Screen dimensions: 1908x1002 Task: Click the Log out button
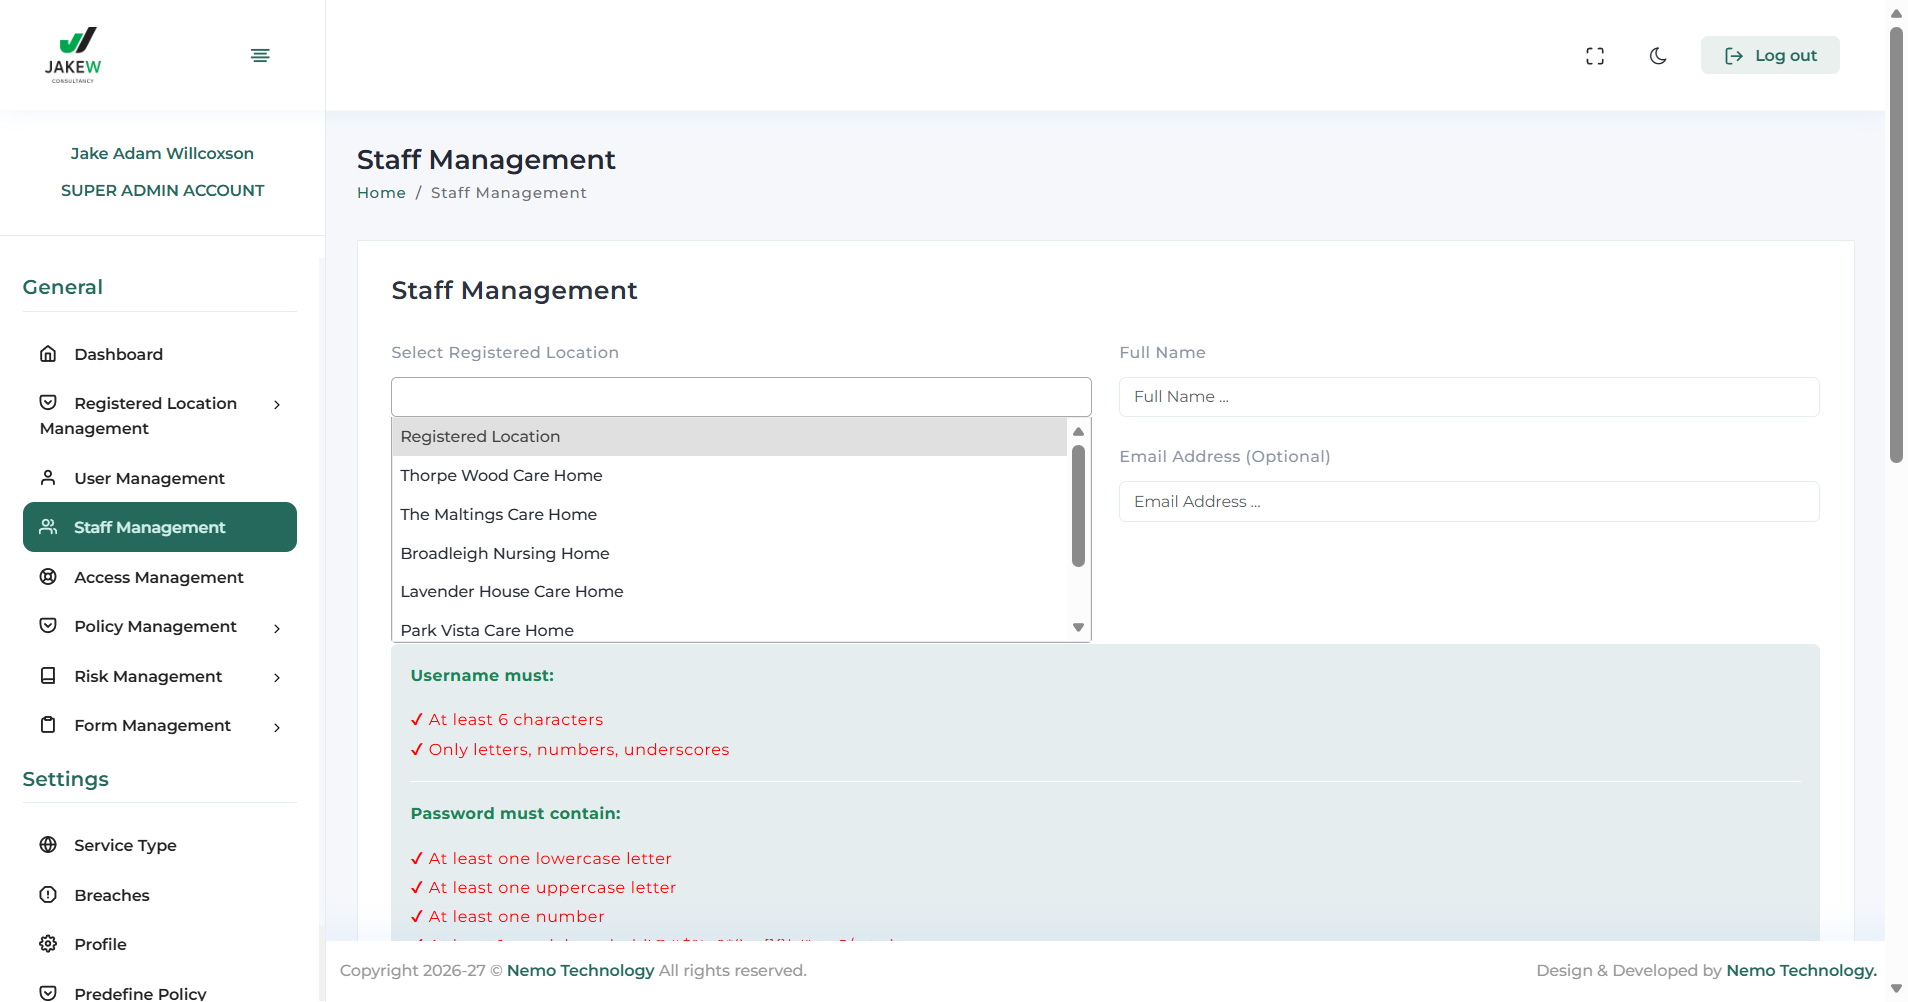click(1770, 56)
